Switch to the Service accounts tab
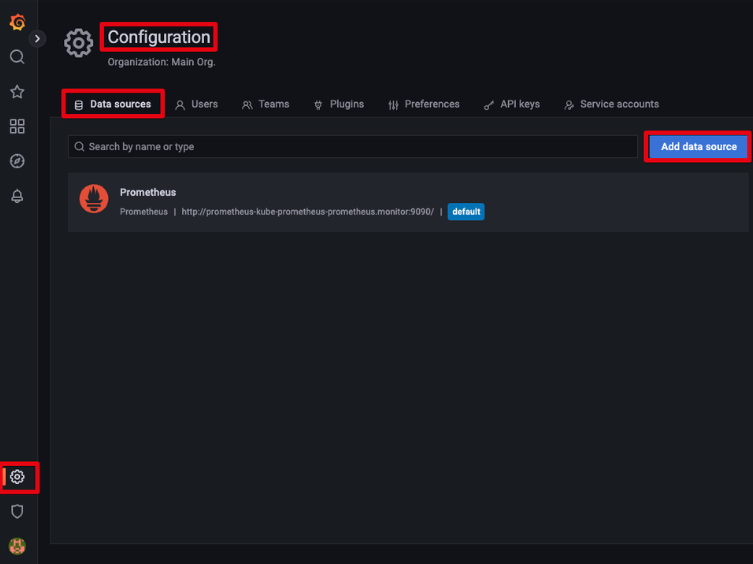The image size is (753, 564). pyautogui.click(x=612, y=104)
